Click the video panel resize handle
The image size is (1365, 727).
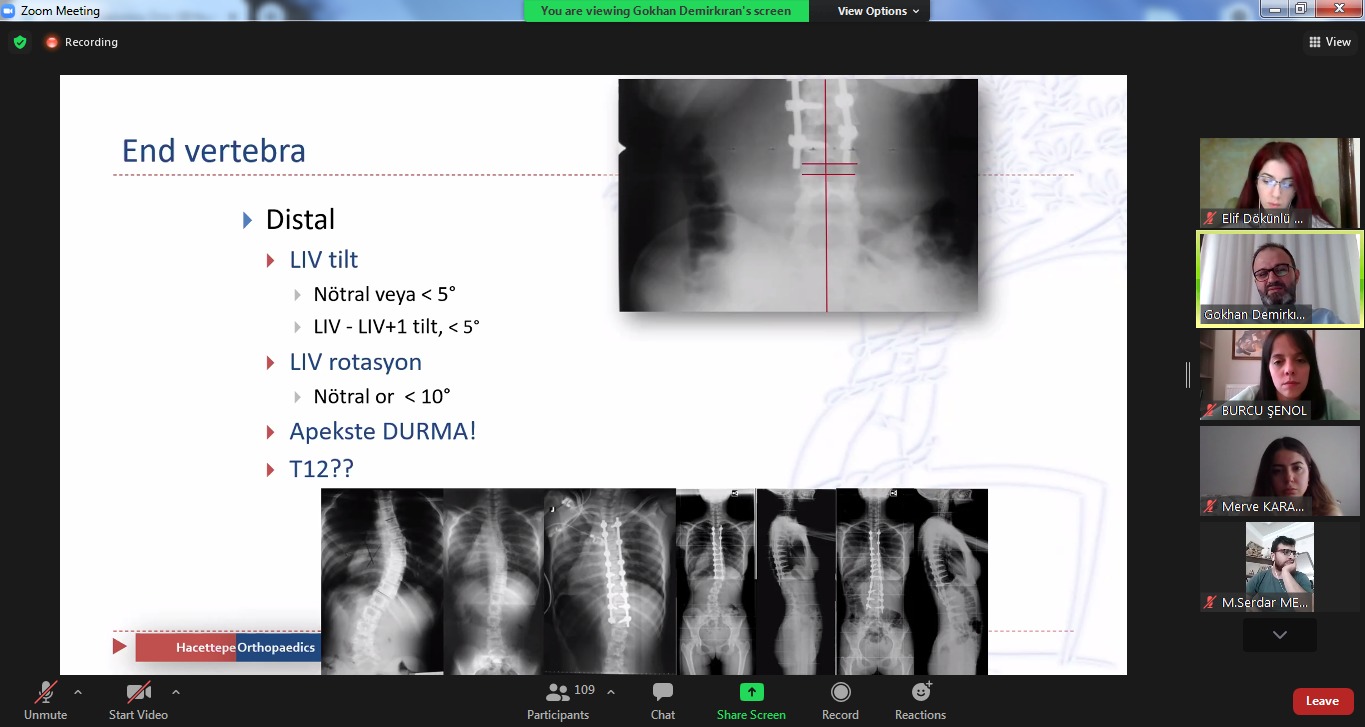tap(1188, 375)
